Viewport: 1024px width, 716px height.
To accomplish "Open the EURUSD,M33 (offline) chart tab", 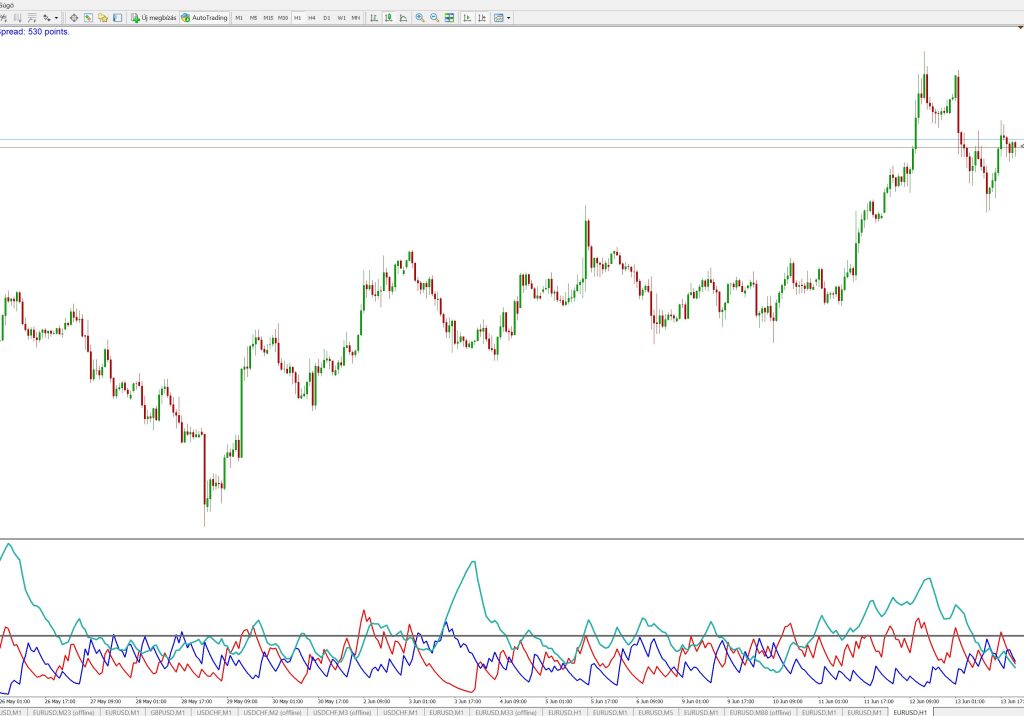I will [x=505, y=712].
